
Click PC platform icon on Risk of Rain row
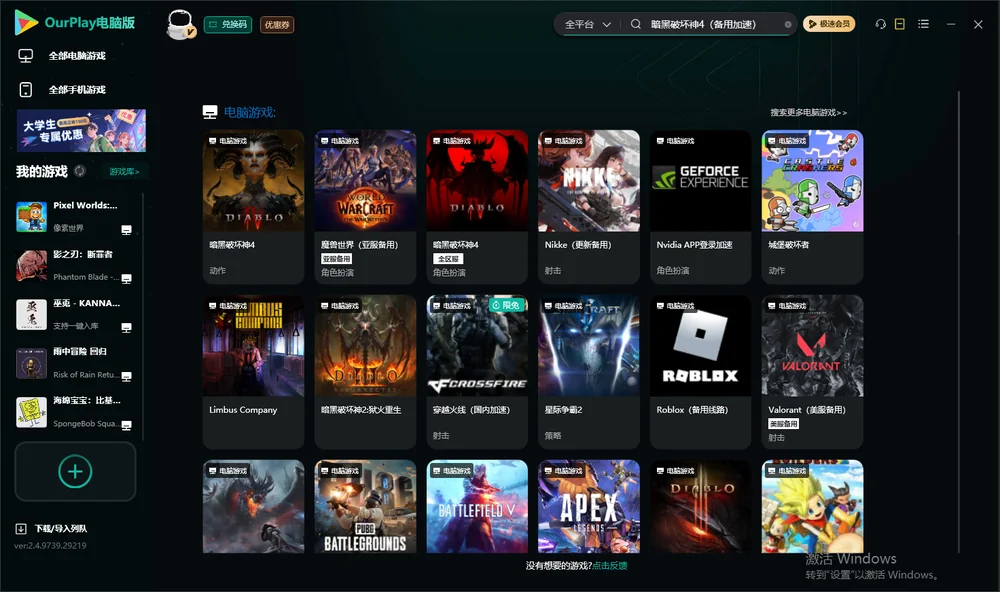126,376
